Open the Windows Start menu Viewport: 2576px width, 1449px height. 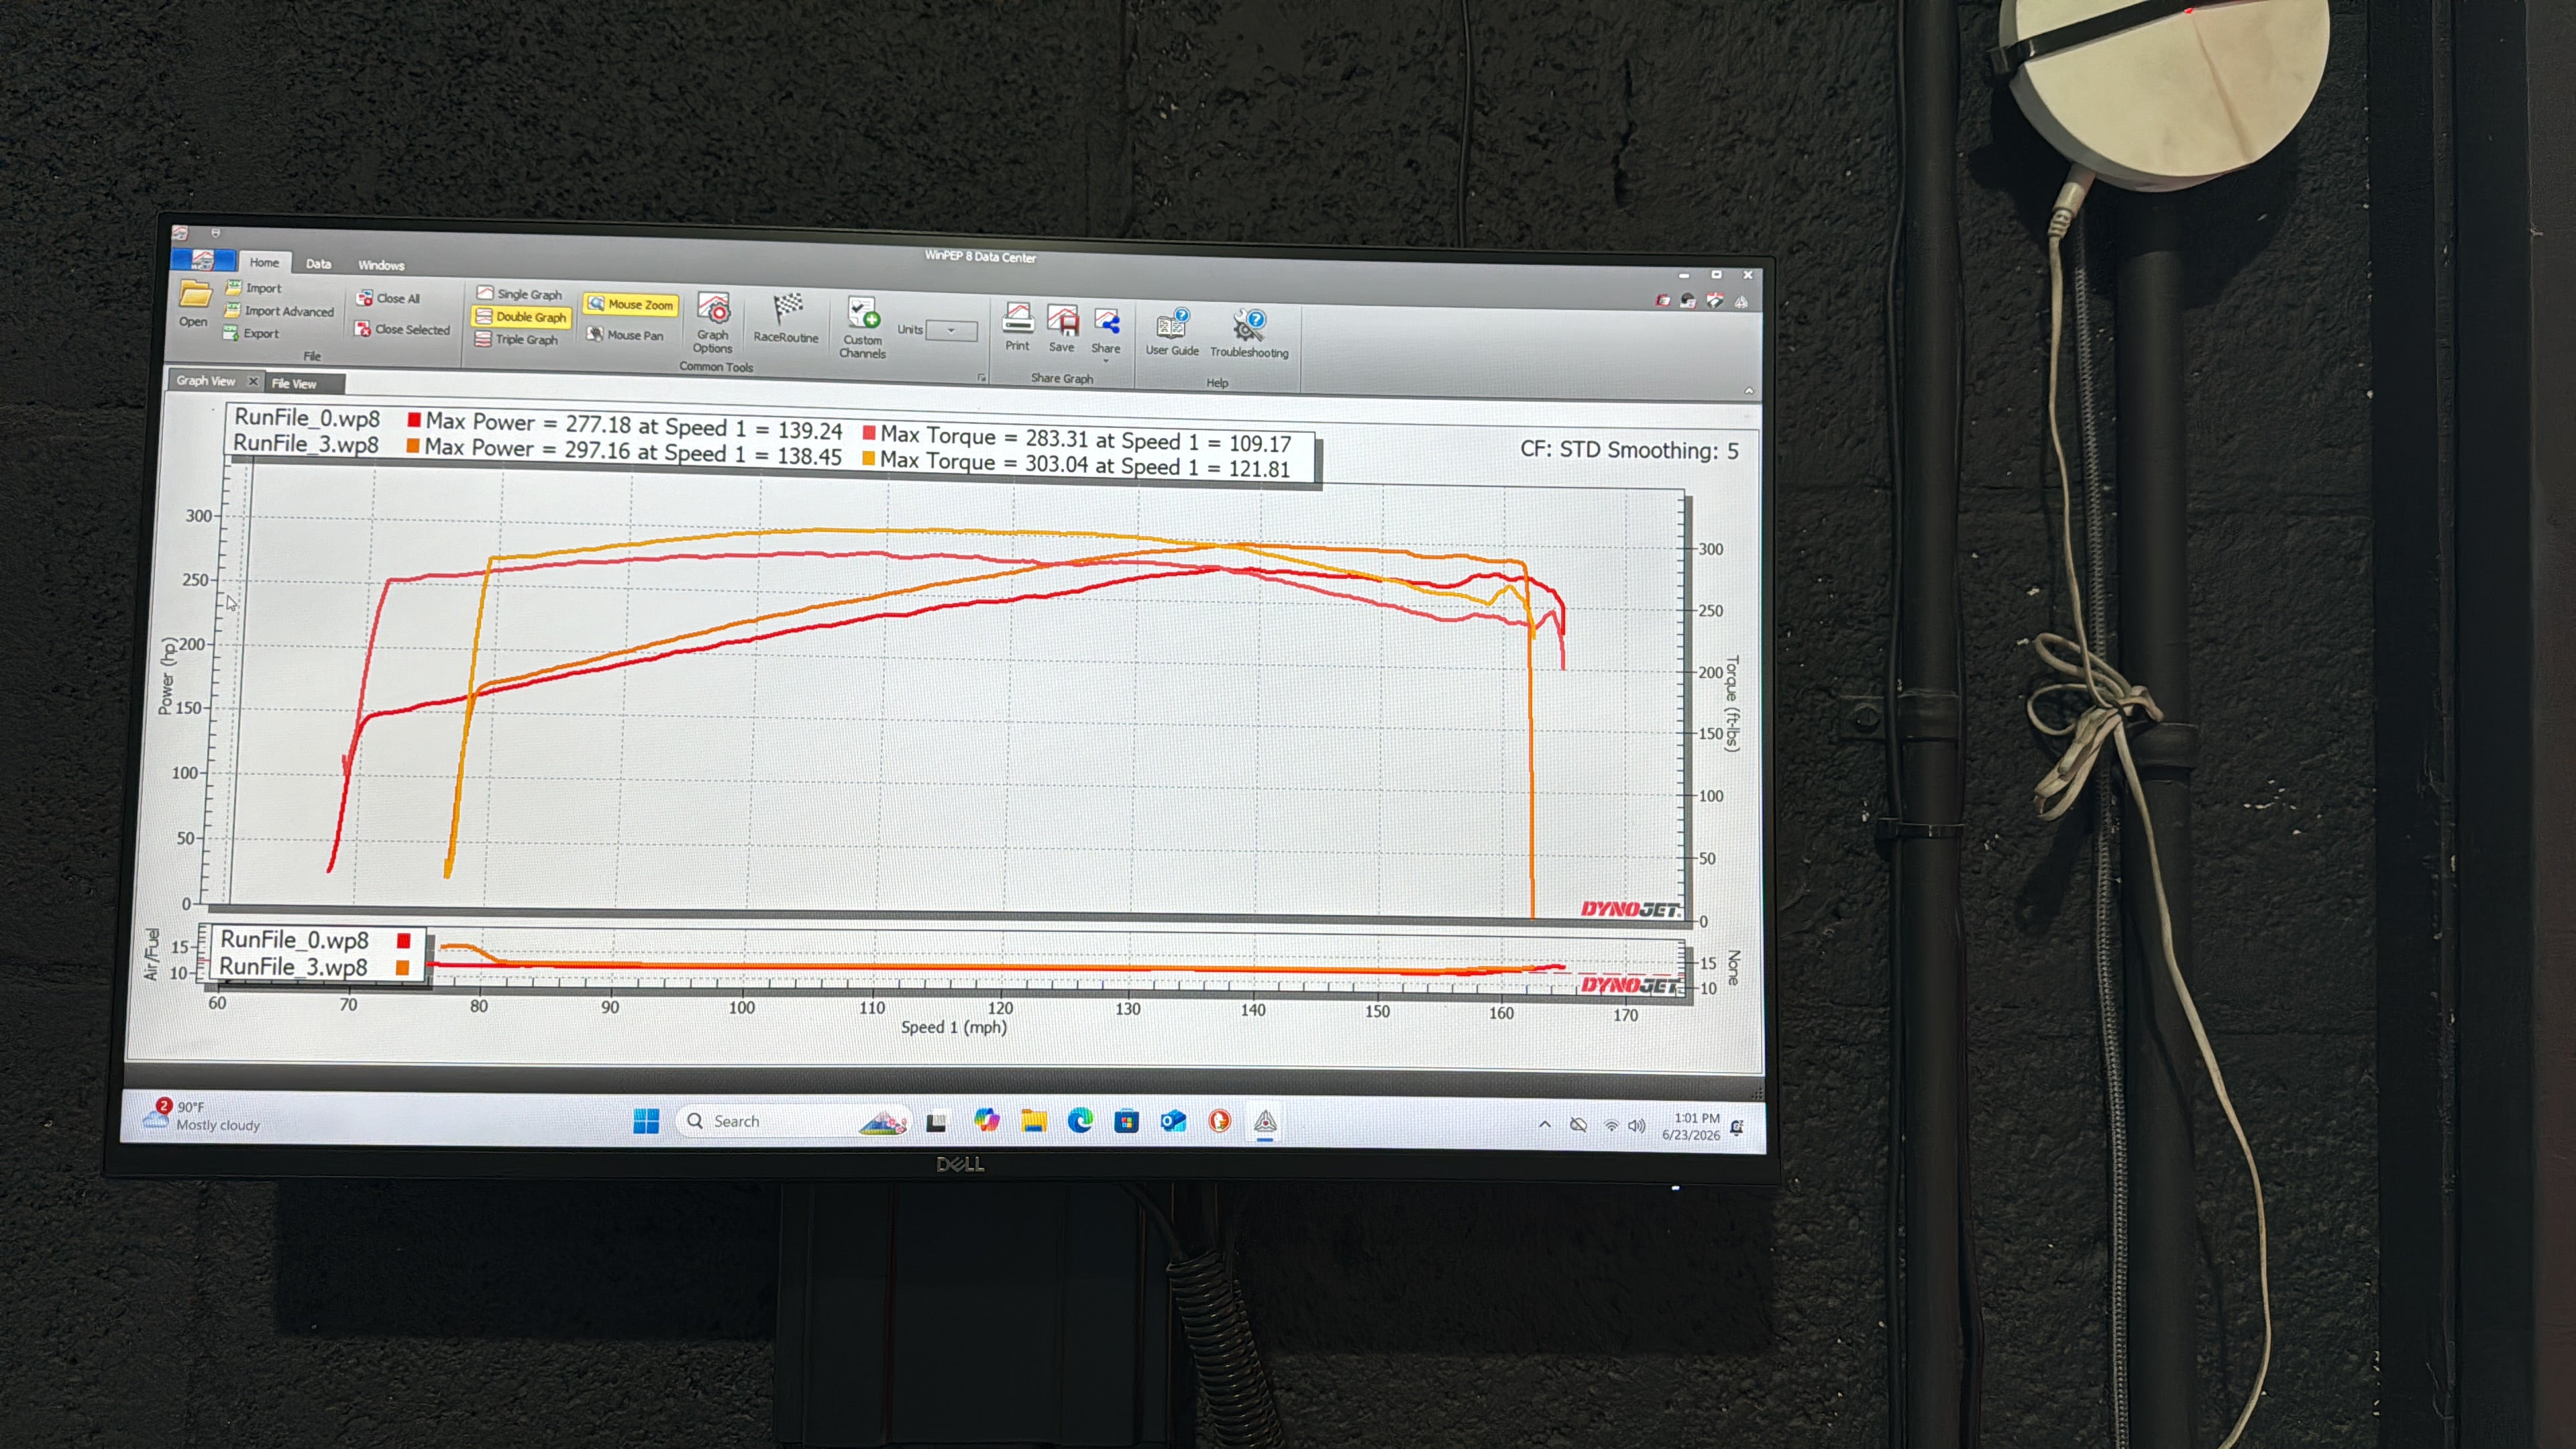(646, 1121)
